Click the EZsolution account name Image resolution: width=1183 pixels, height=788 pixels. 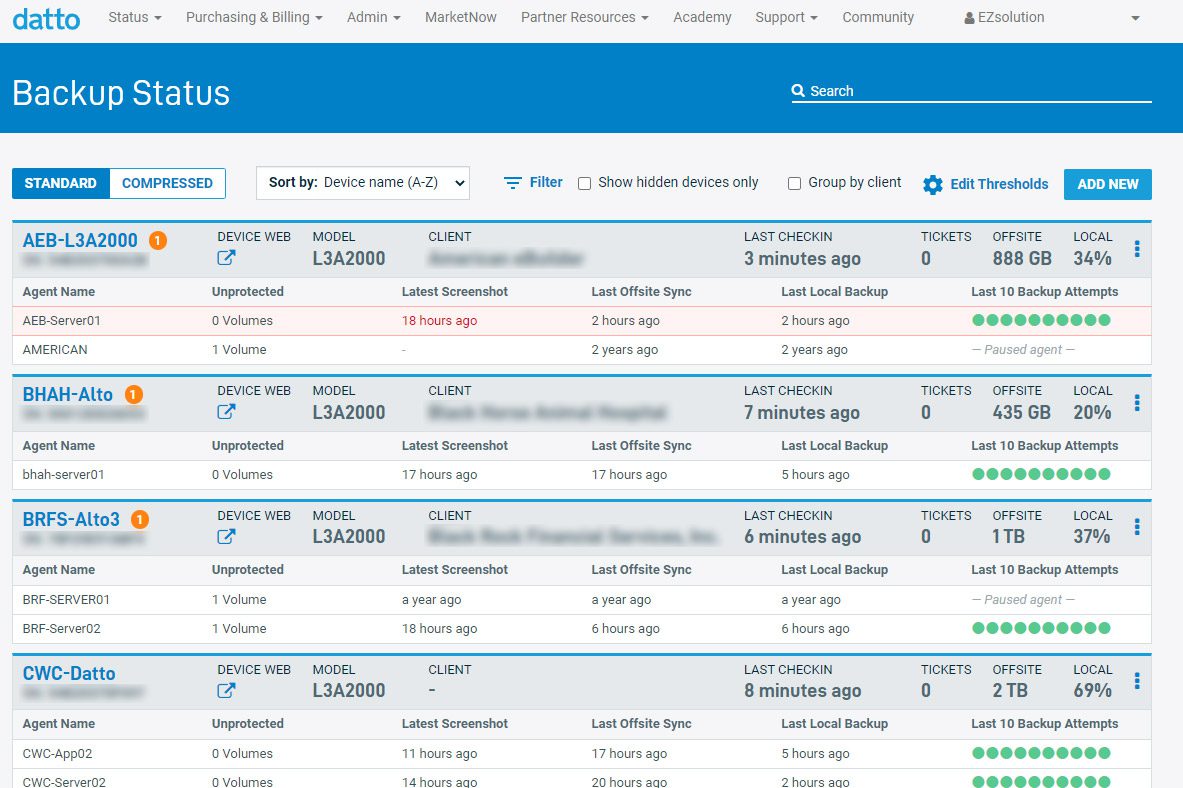pos(1011,17)
